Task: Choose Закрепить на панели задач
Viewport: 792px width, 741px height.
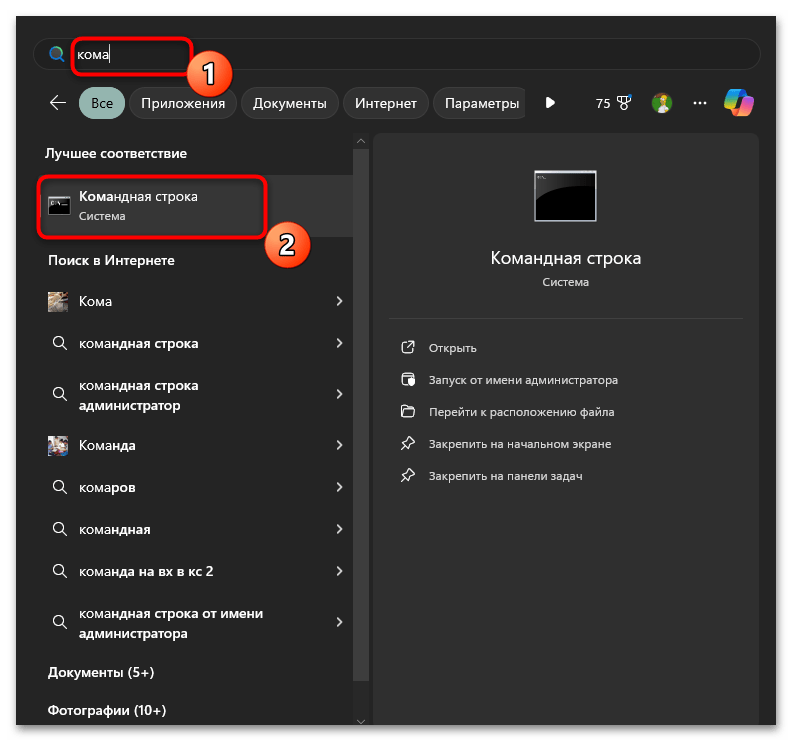Action: (x=506, y=476)
